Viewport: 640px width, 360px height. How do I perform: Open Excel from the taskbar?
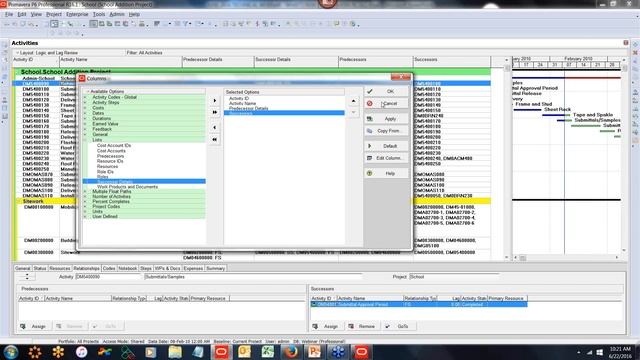[268, 352]
